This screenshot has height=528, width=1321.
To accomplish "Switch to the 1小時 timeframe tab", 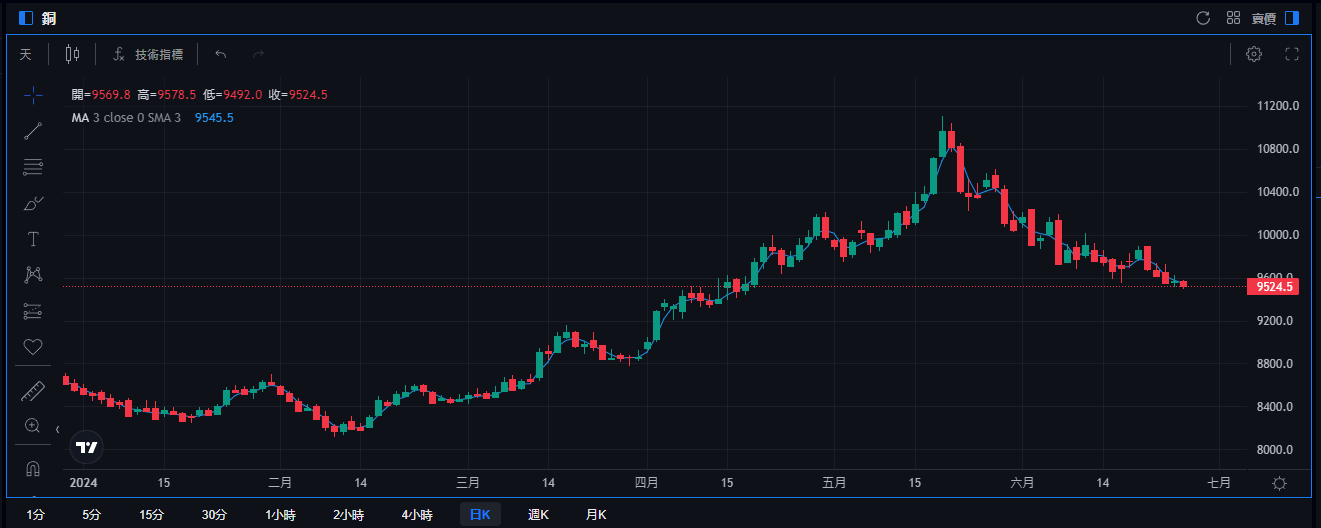I will (280, 515).
